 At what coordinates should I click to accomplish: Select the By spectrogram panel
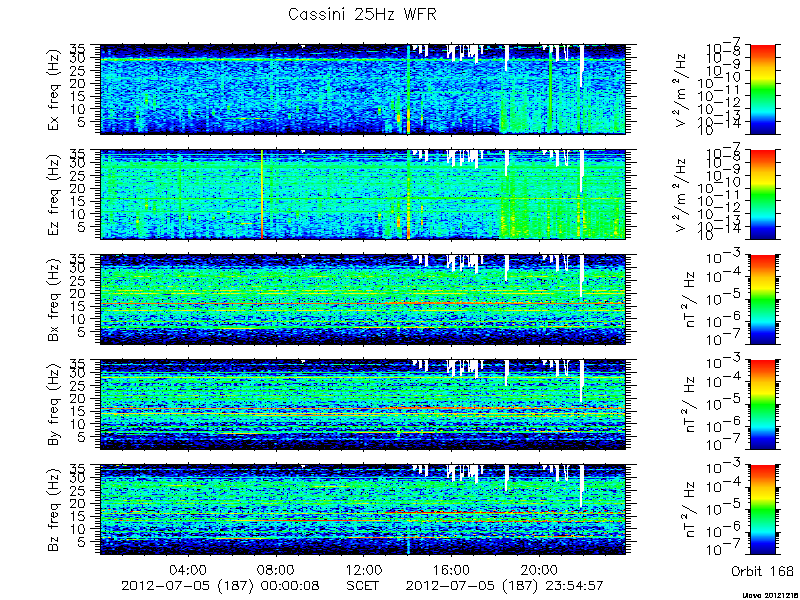(x=363, y=405)
